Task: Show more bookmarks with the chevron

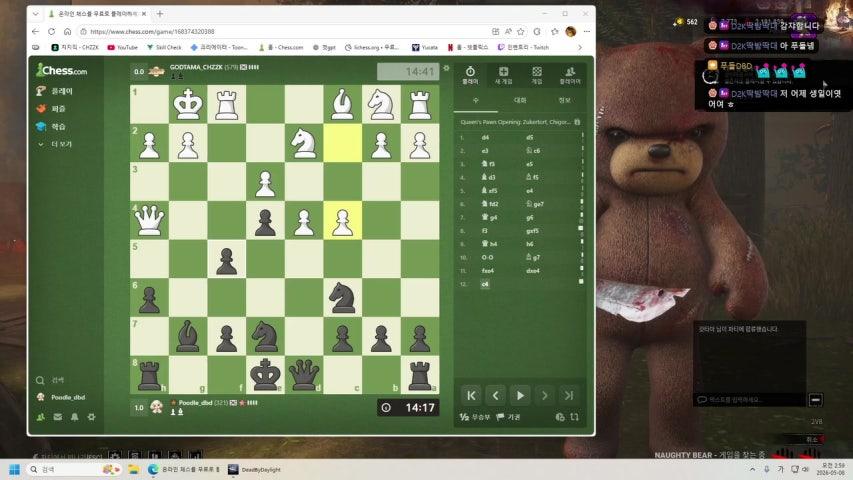Action: click(579, 47)
